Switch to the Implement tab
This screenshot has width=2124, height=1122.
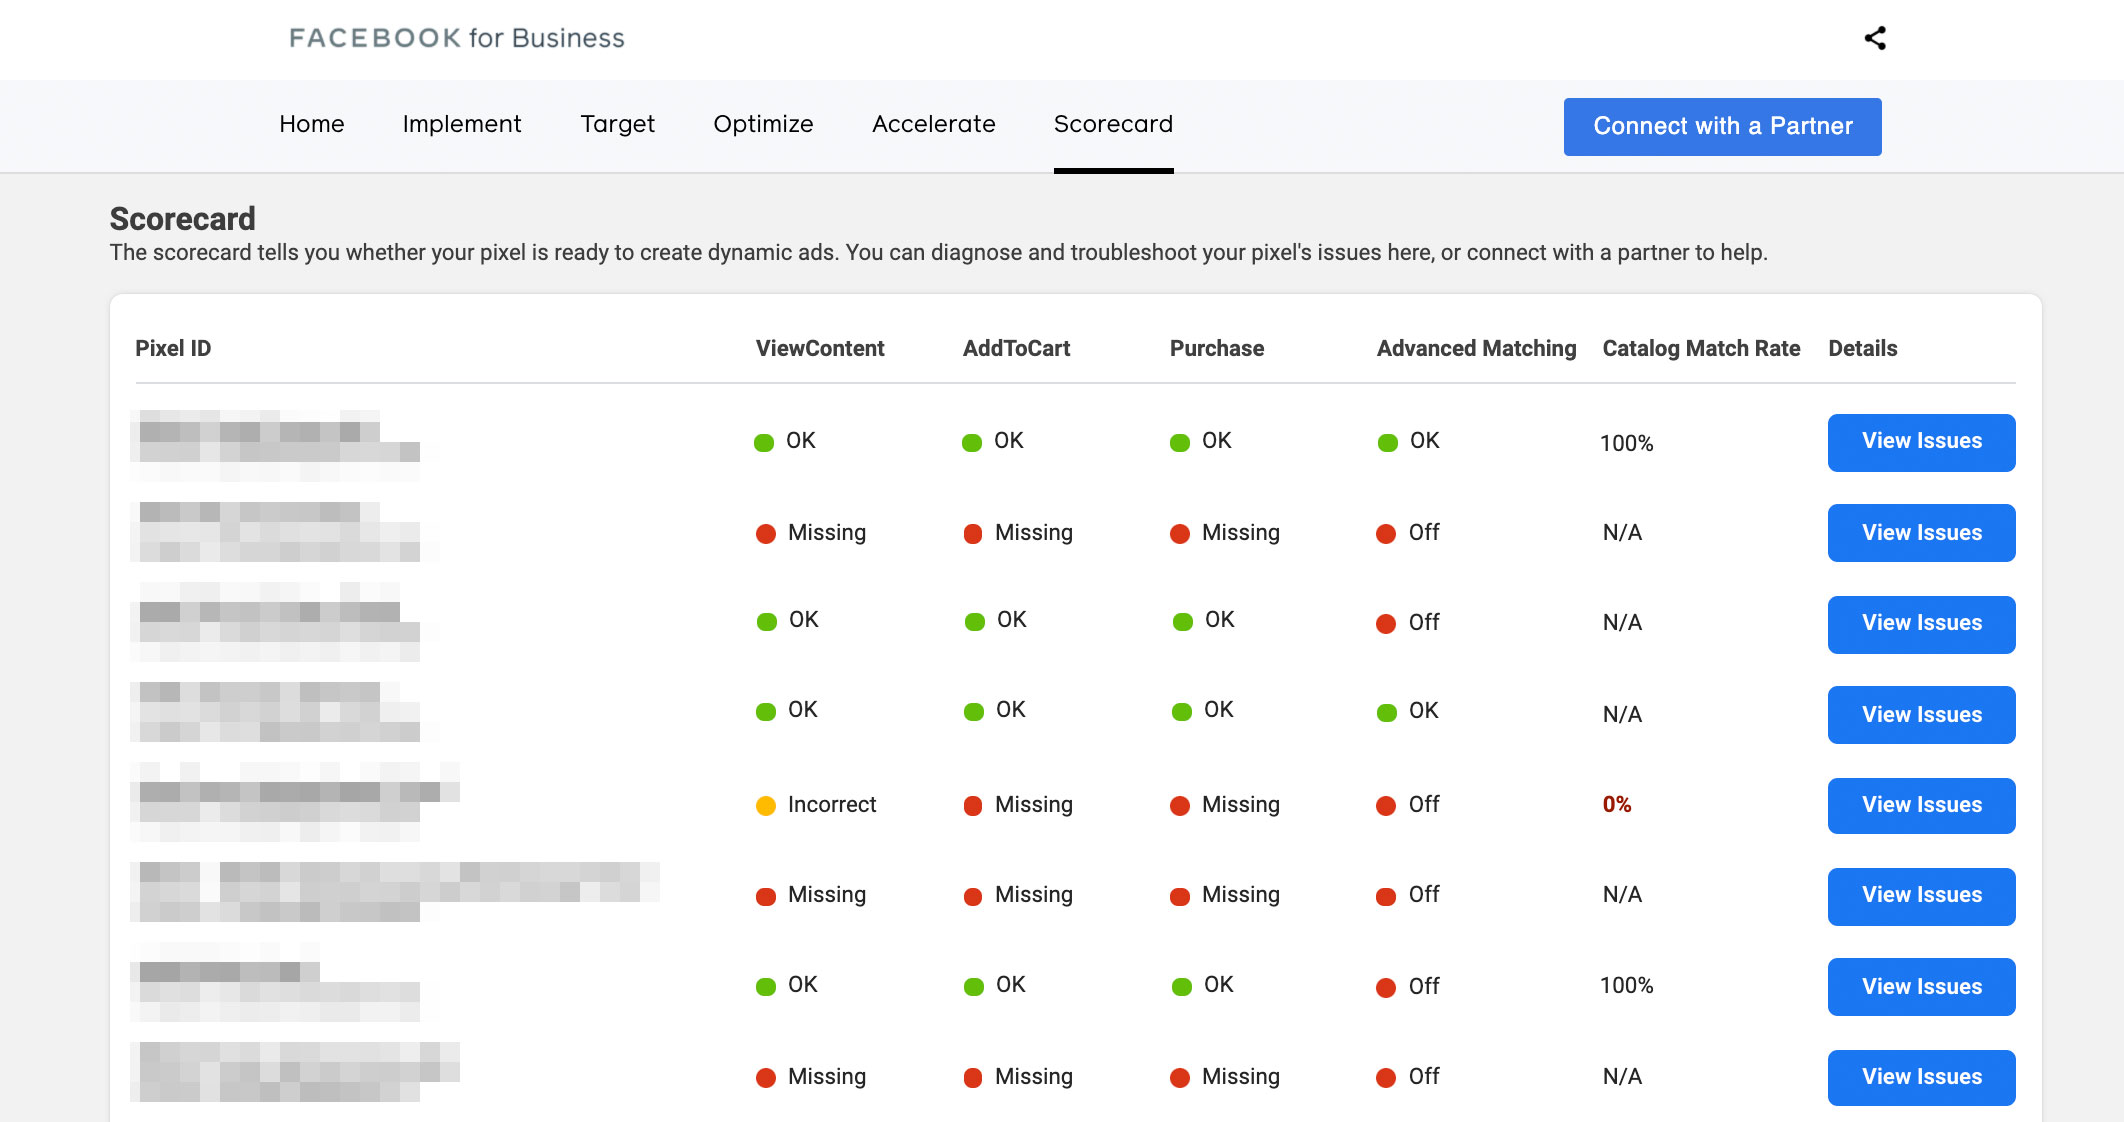click(462, 124)
